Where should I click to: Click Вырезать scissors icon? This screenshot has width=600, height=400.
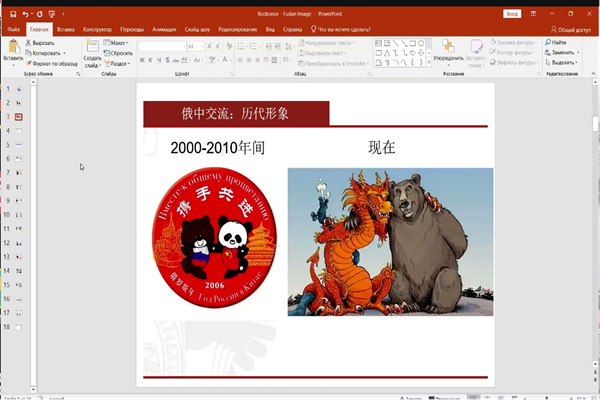(28, 43)
